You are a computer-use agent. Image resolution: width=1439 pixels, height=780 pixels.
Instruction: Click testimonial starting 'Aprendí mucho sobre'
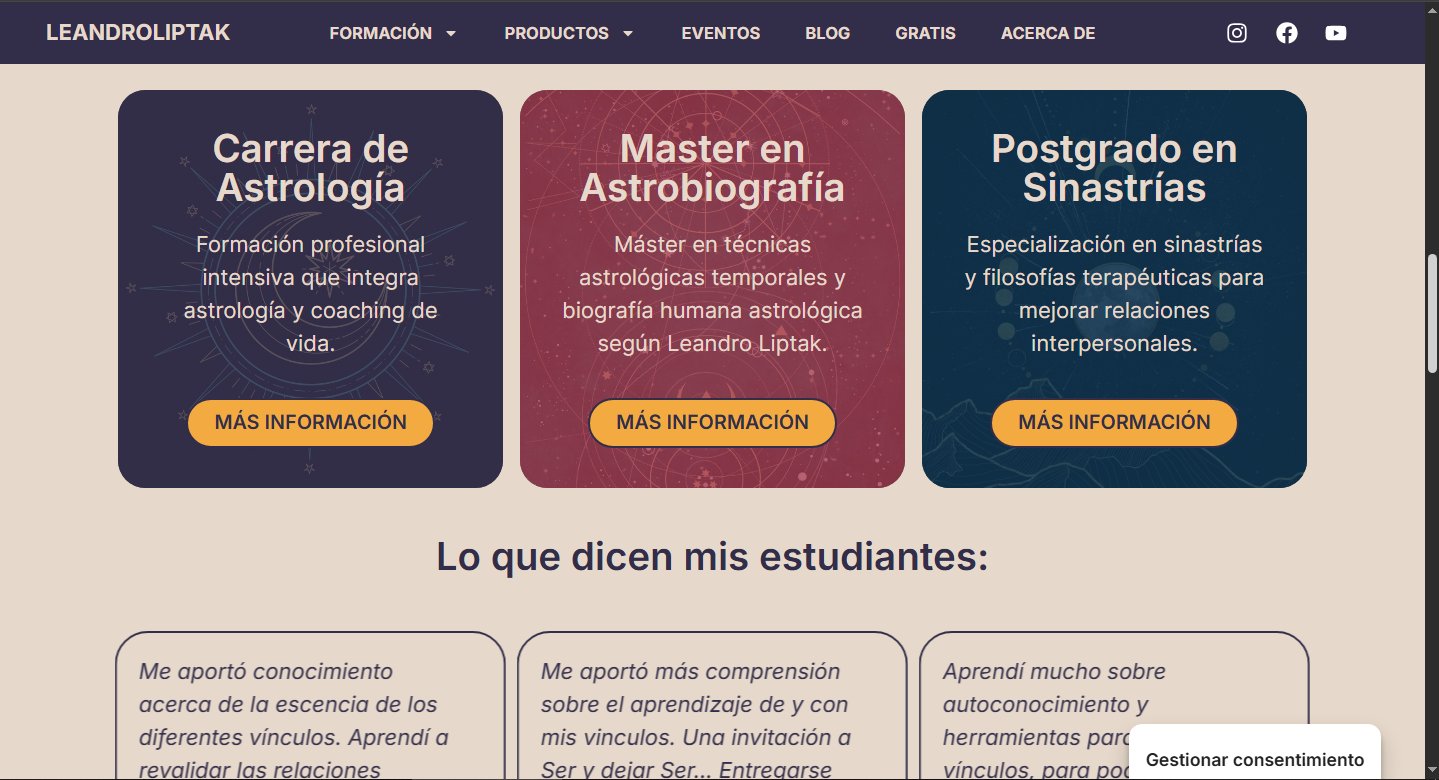coord(1054,720)
